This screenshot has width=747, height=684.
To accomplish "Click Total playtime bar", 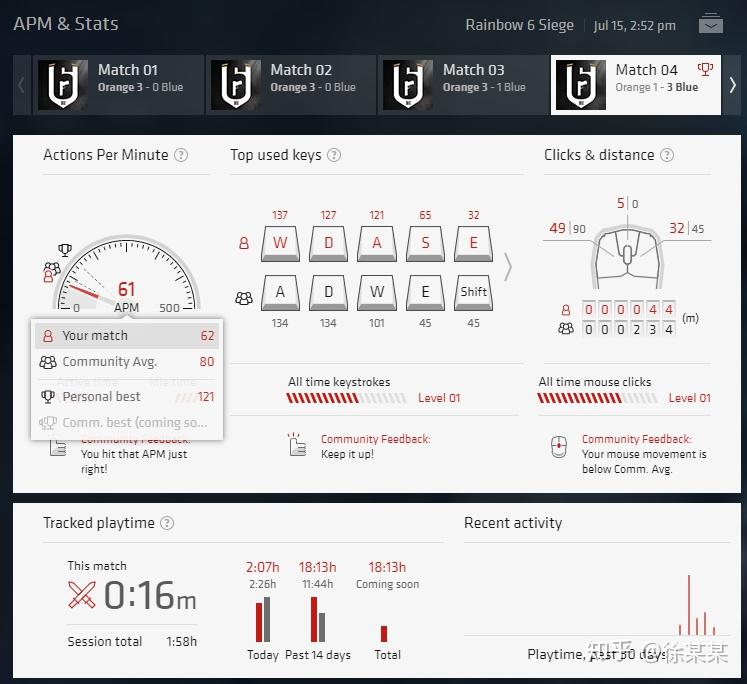I will [x=384, y=634].
